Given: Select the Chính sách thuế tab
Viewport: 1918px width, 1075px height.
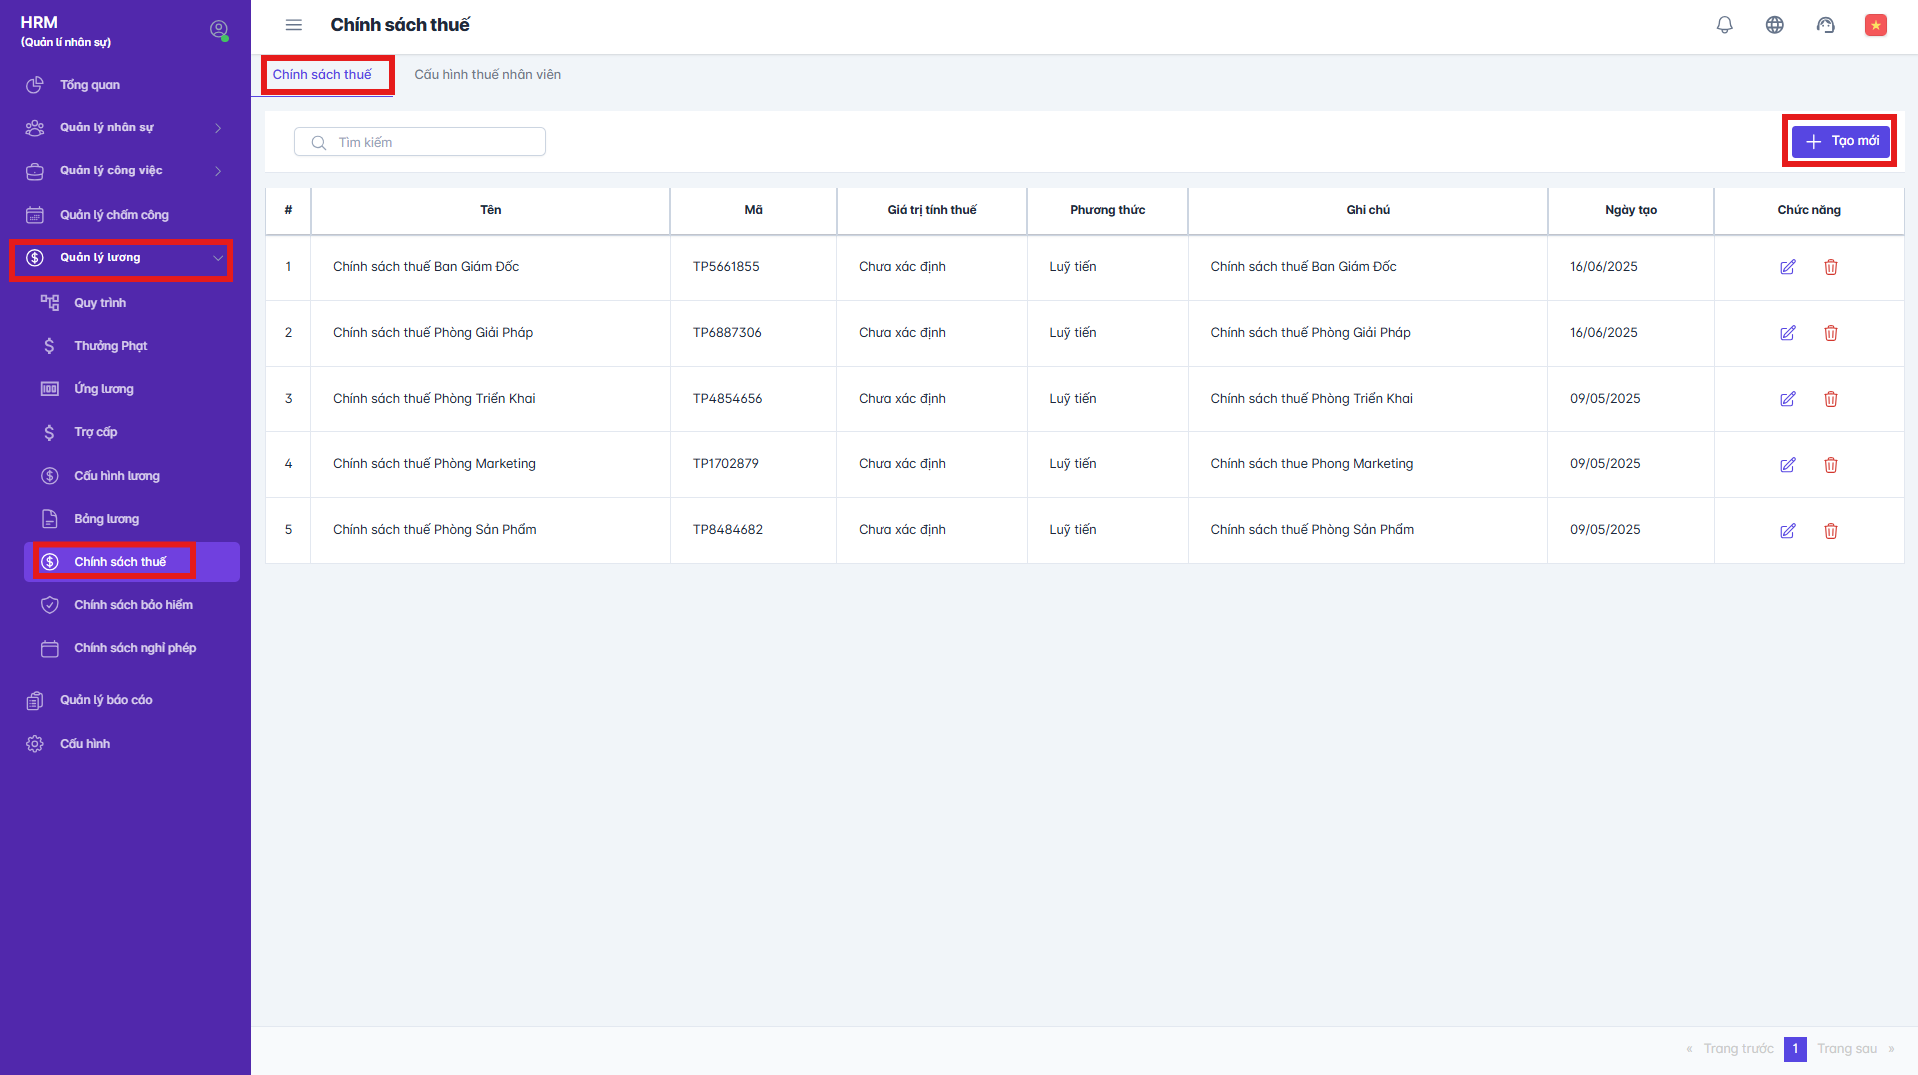Looking at the screenshot, I should [x=322, y=75].
